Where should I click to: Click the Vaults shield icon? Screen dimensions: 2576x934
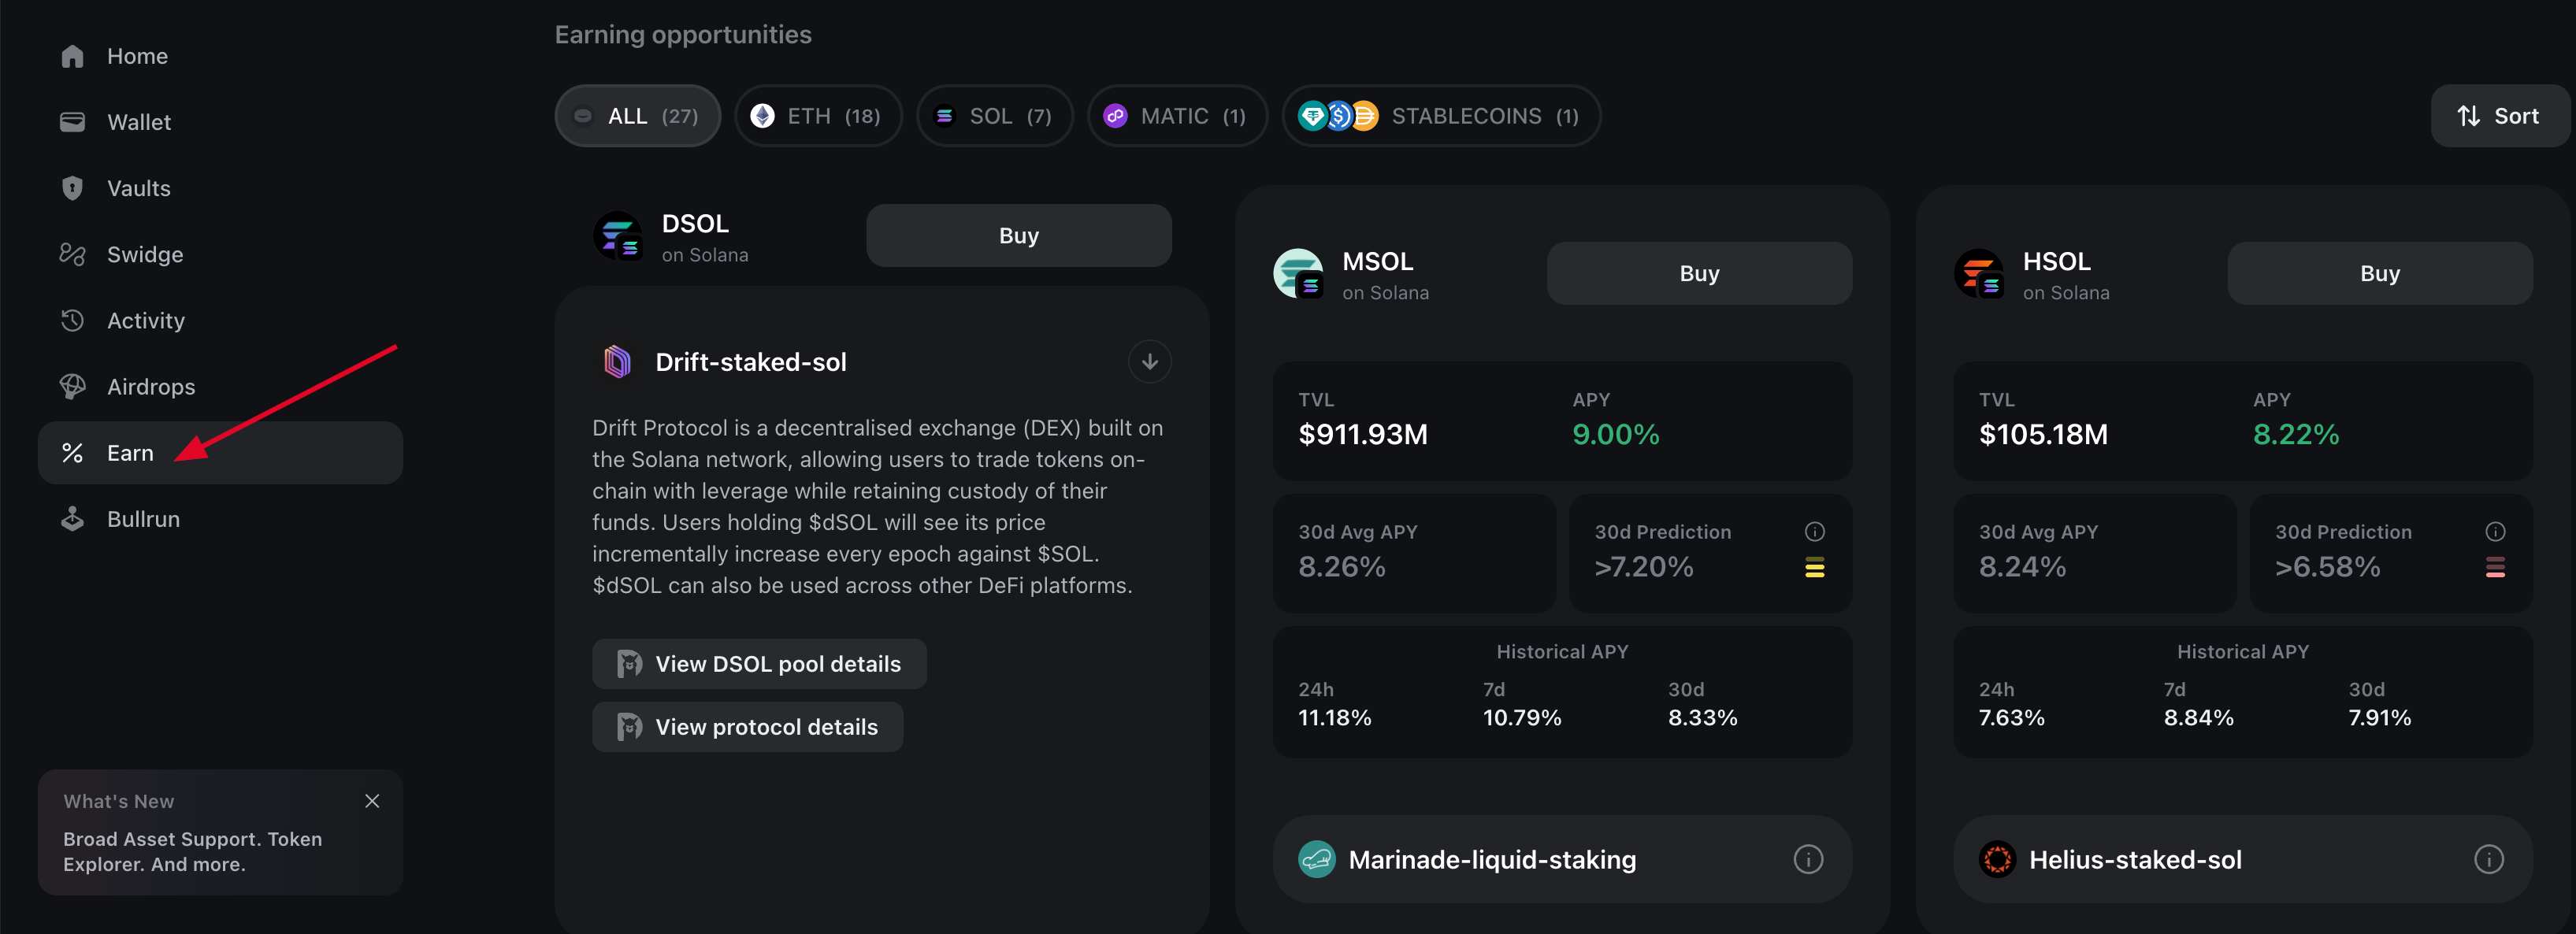click(x=72, y=188)
